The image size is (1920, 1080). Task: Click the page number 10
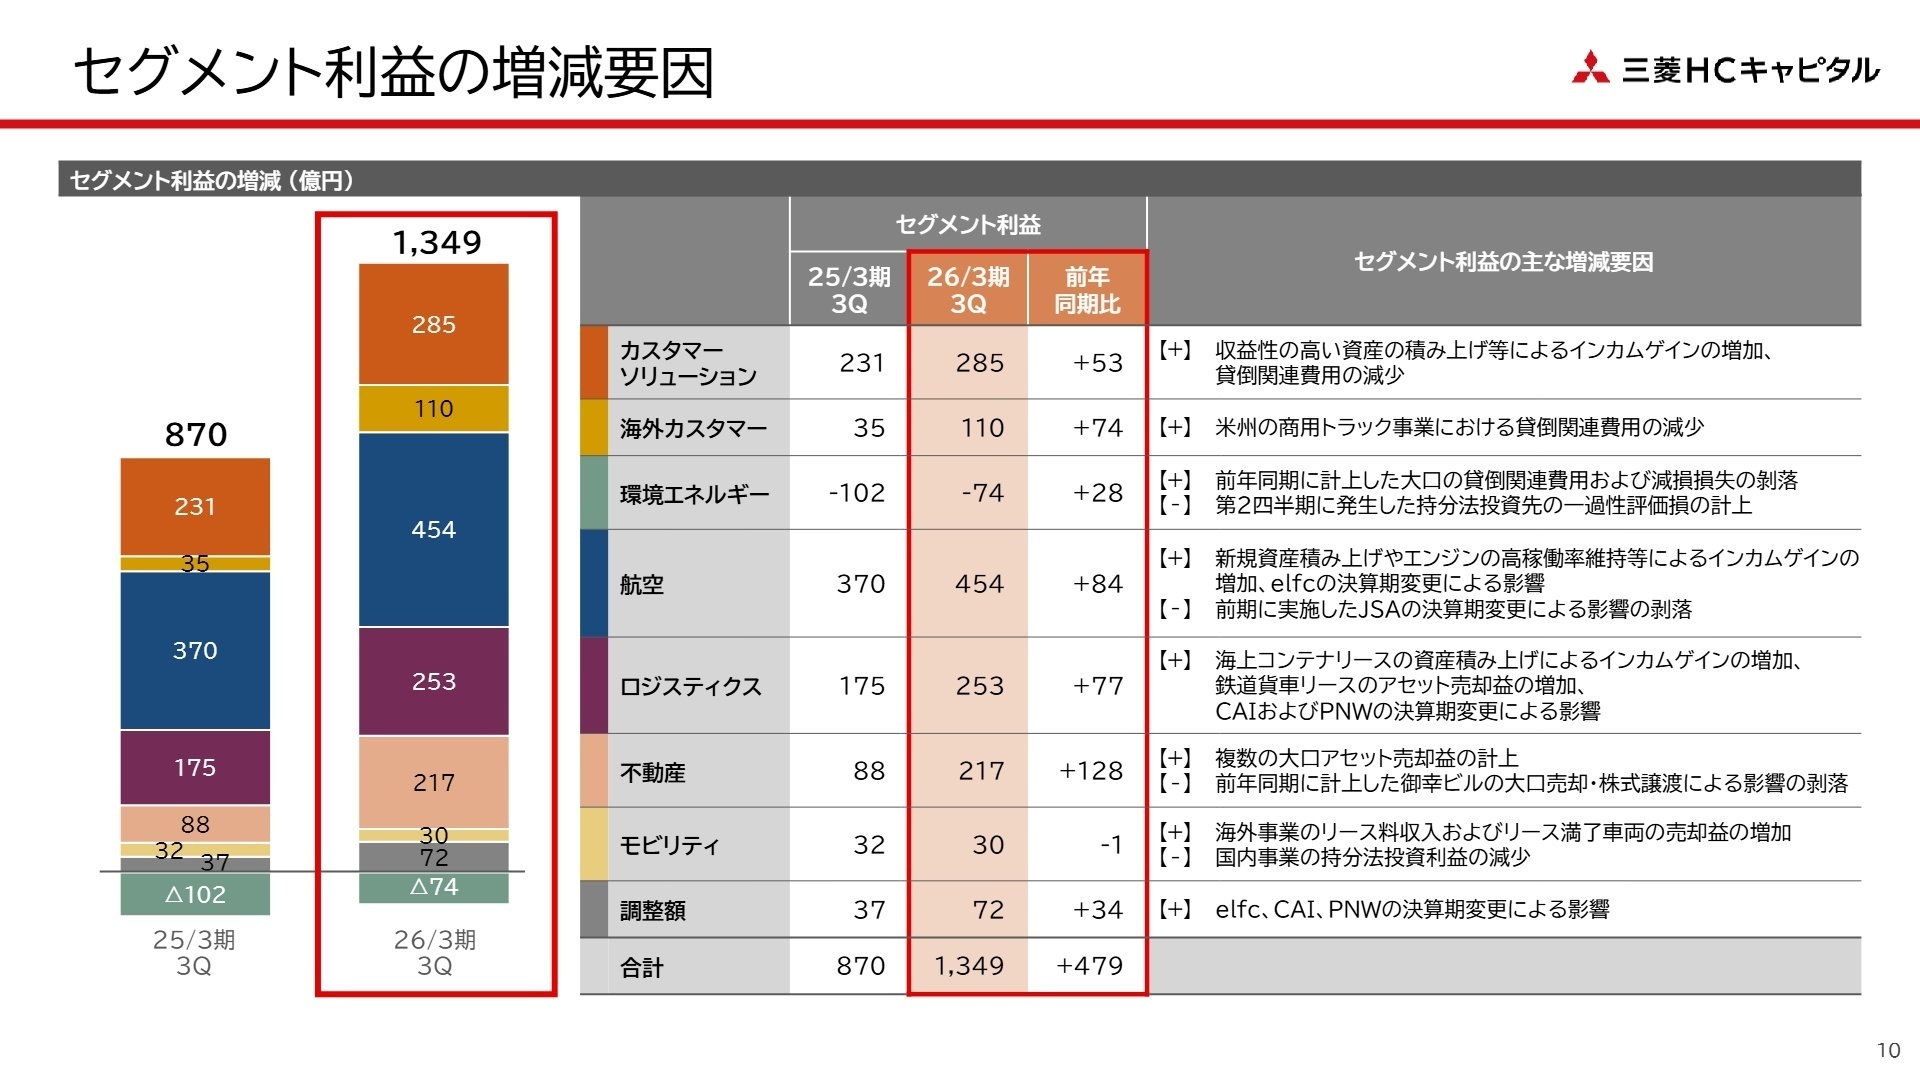(1887, 1048)
